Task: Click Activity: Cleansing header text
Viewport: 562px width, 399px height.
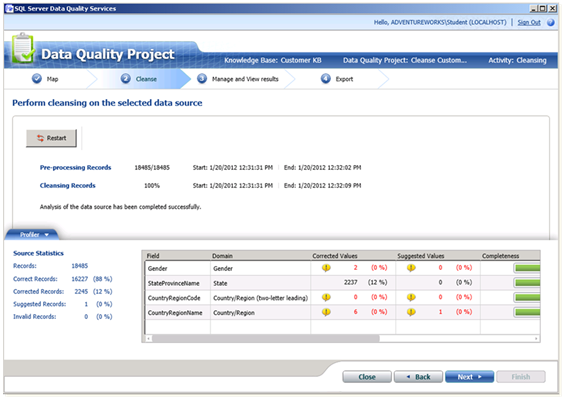Action: (x=517, y=60)
